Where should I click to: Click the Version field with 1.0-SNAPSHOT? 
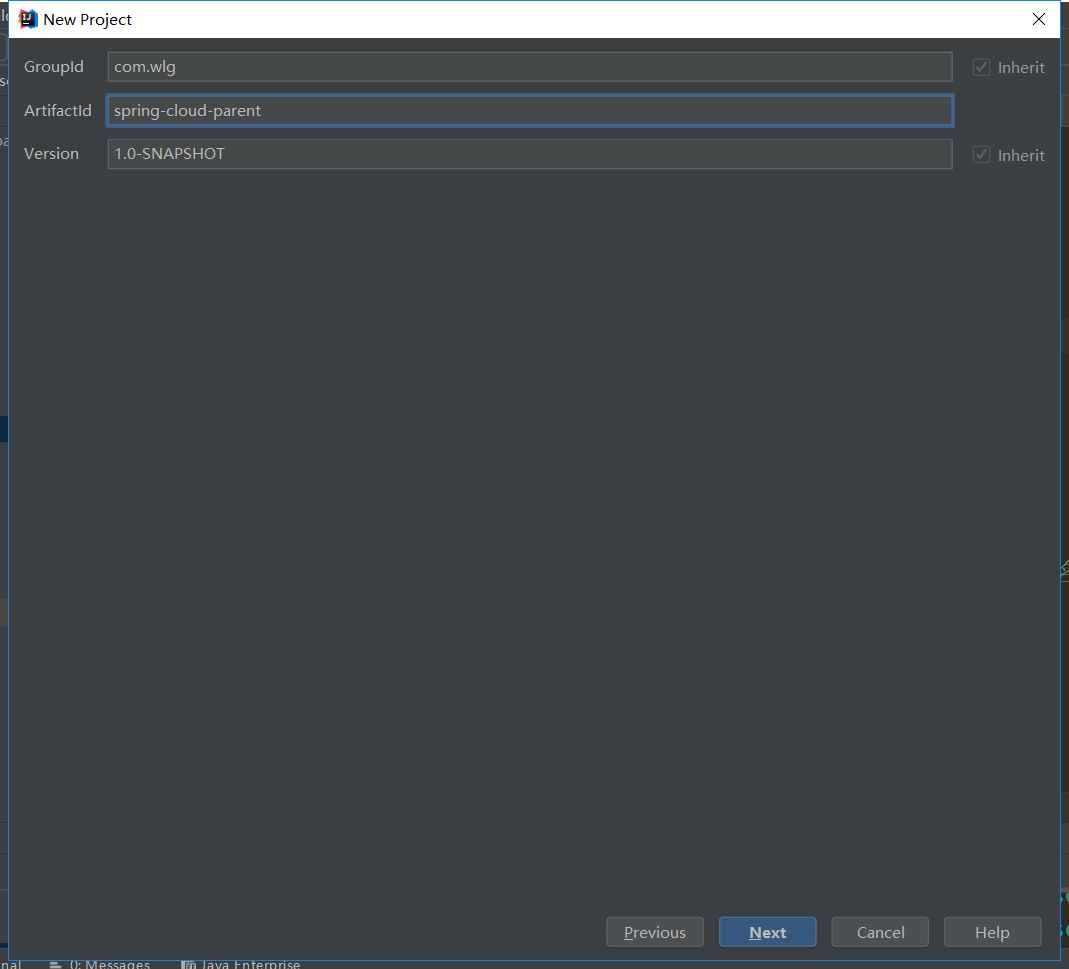tap(530, 154)
